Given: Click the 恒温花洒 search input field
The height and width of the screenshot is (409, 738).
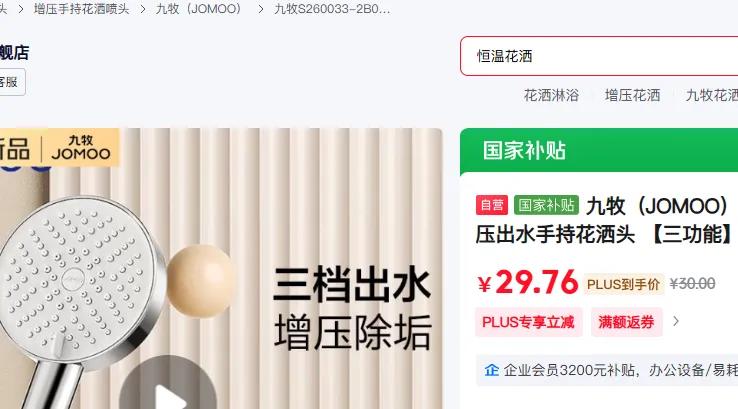Looking at the screenshot, I should point(599,56).
